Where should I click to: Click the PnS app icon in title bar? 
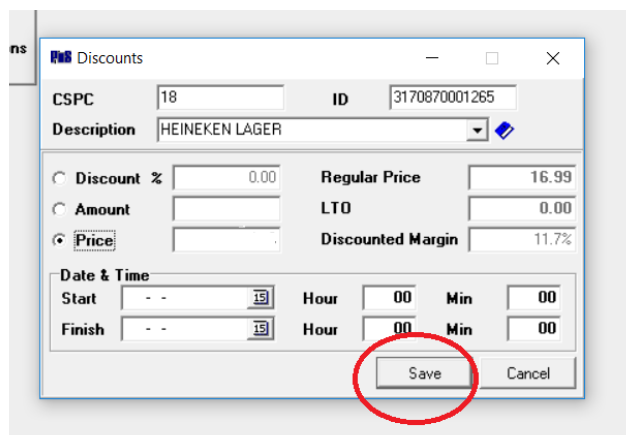point(61,57)
